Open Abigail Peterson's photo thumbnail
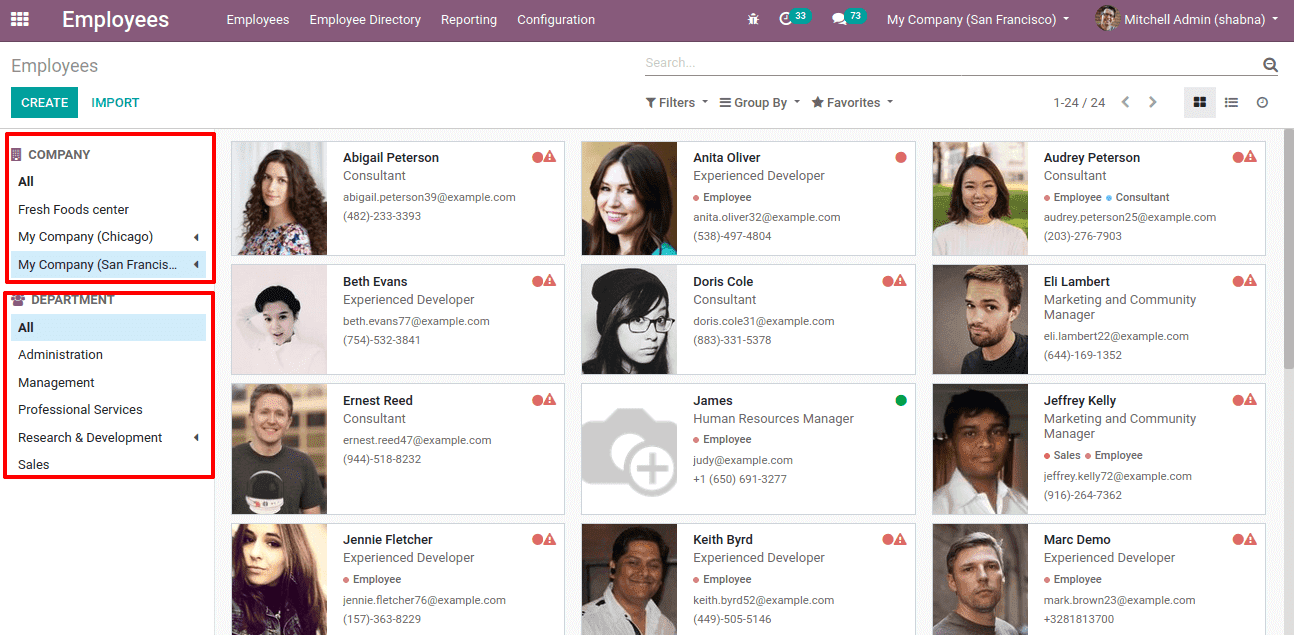 click(279, 198)
